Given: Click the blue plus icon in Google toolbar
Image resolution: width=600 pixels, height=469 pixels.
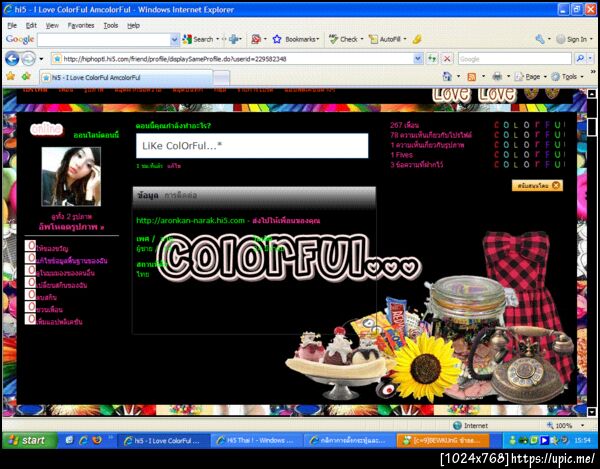Looking at the screenshot, I should (x=233, y=39).
